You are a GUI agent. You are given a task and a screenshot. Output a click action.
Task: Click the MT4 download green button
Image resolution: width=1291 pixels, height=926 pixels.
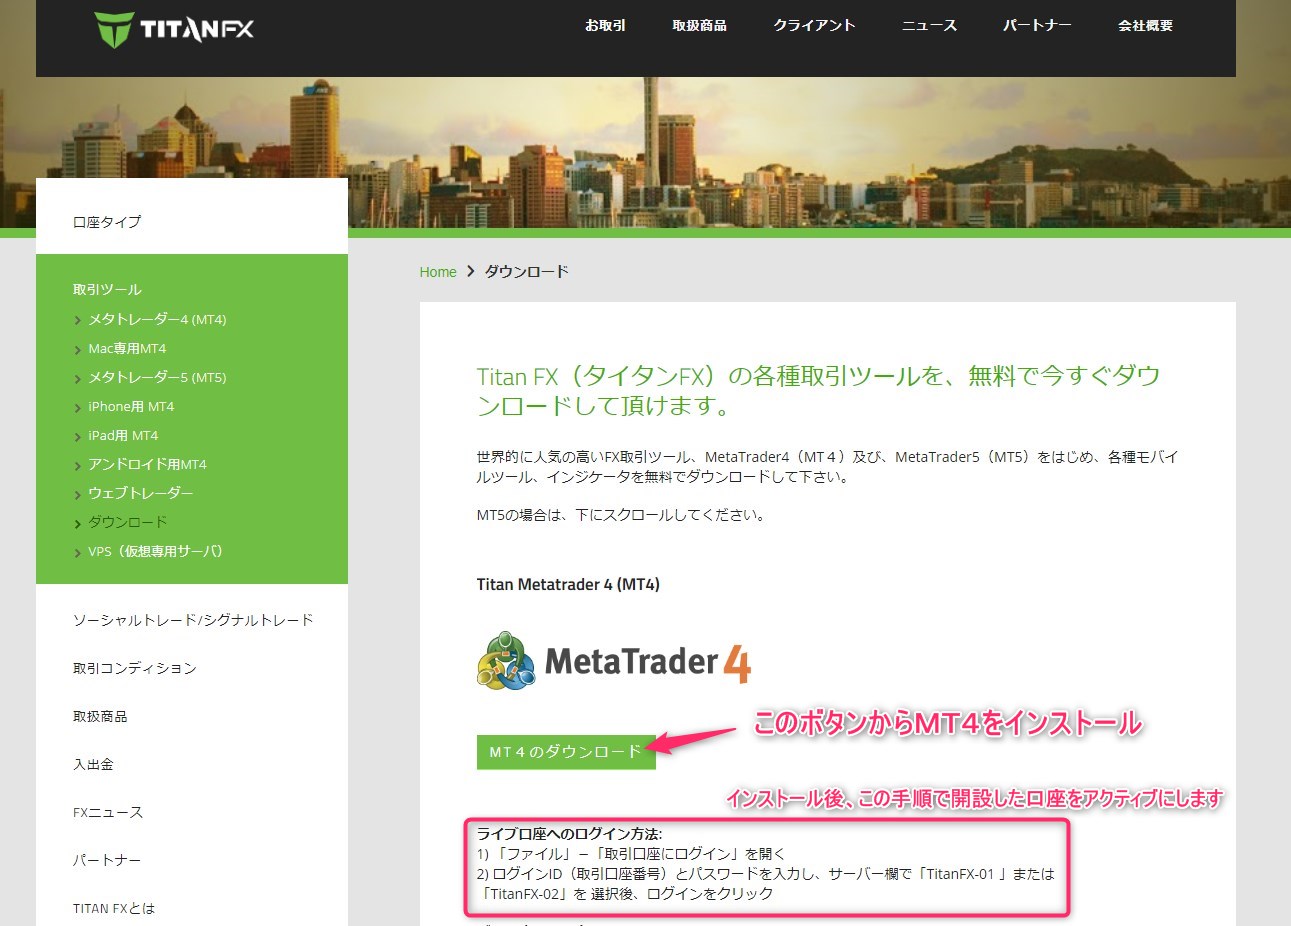pos(565,752)
